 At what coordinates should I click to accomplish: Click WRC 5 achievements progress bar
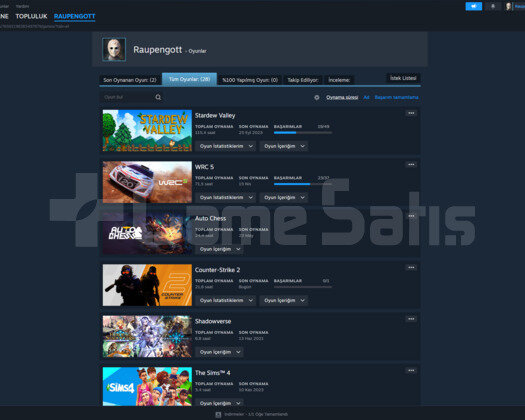point(303,184)
